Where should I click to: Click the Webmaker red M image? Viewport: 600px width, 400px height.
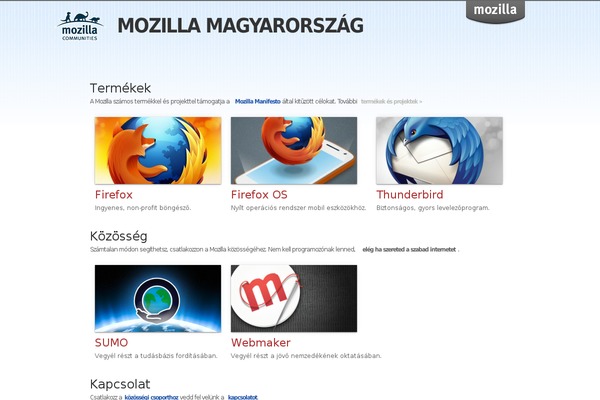coord(294,299)
